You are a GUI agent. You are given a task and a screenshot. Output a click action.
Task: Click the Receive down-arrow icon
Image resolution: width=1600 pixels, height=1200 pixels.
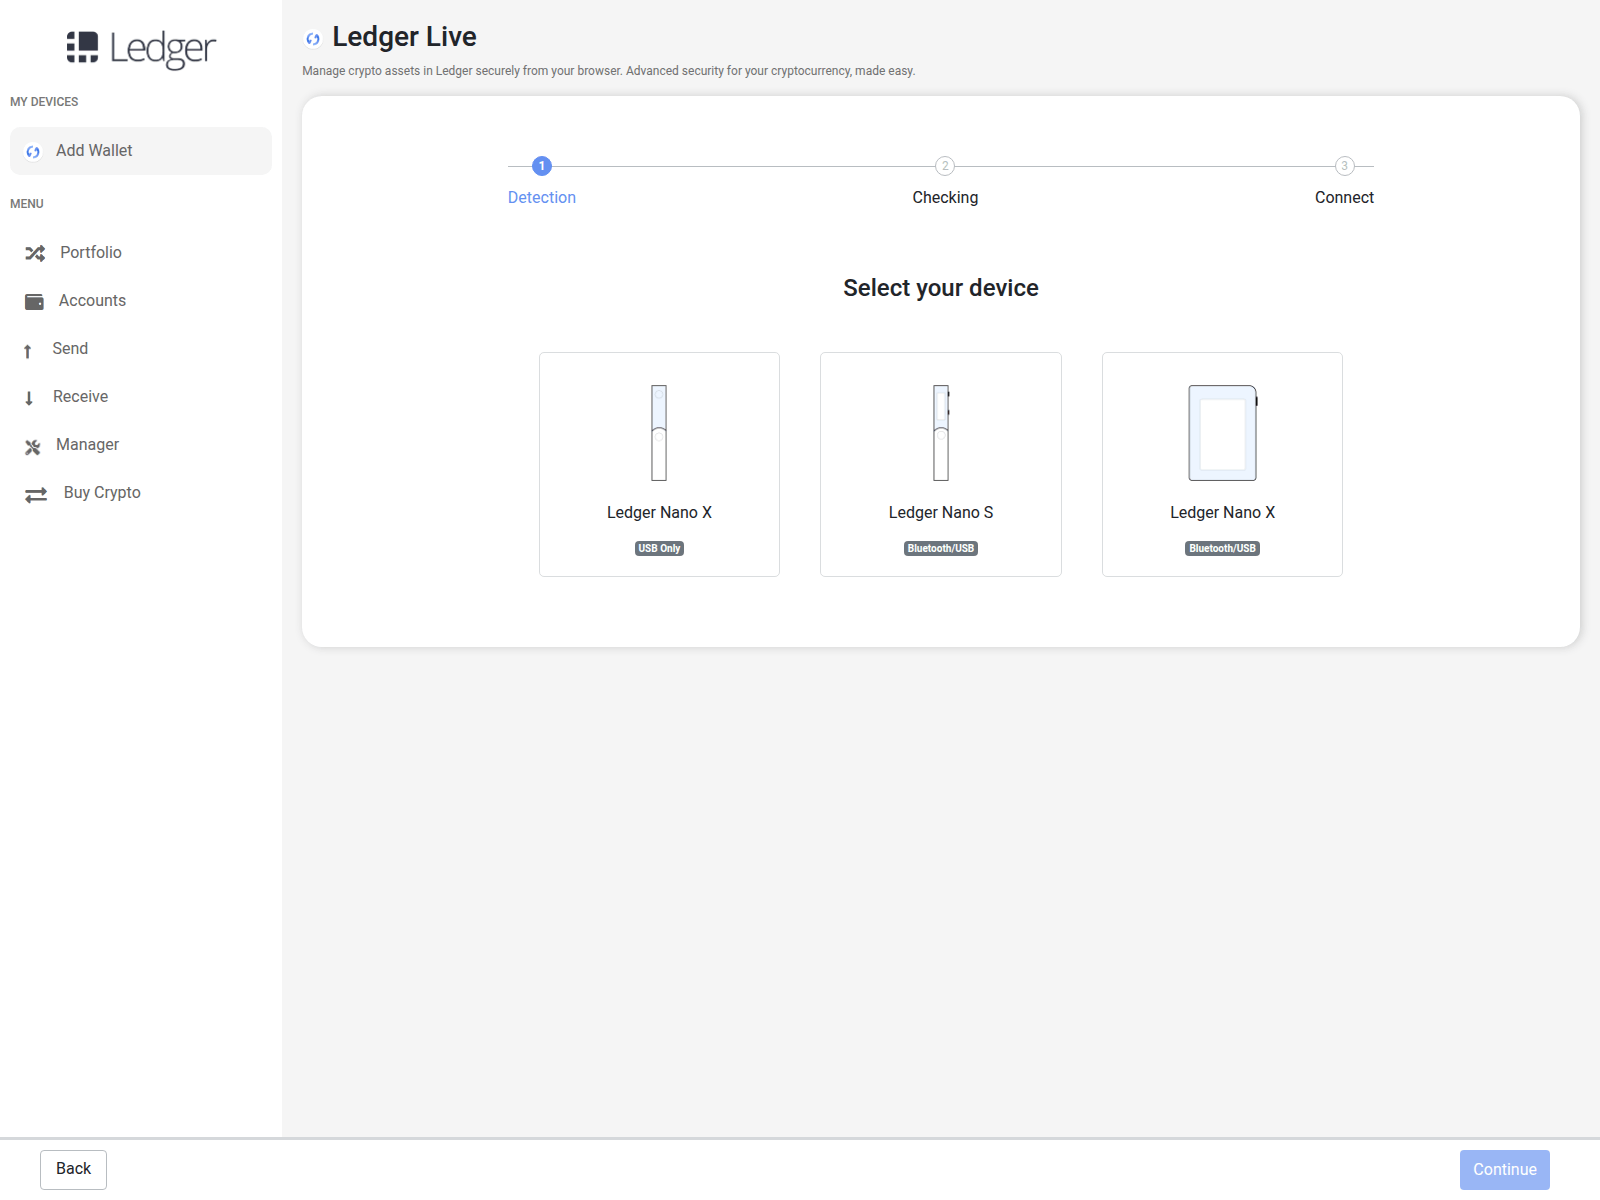pos(29,398)
